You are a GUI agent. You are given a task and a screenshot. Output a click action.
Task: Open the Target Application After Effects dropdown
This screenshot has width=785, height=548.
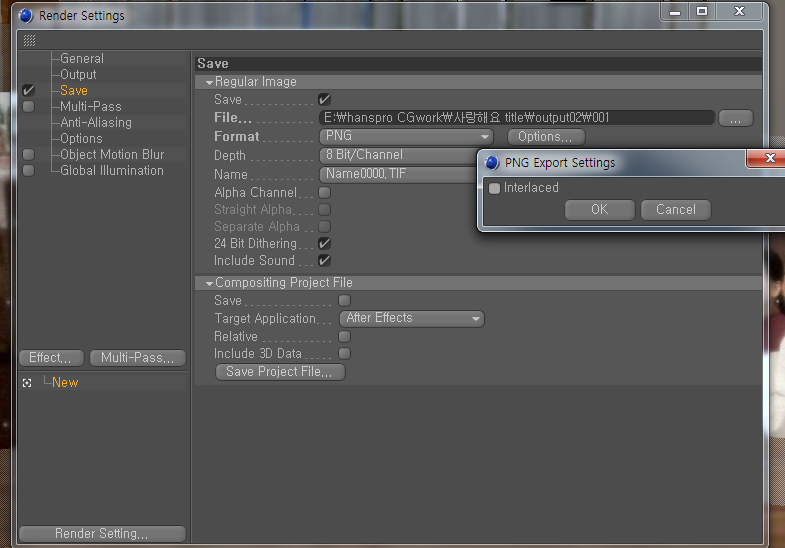(412, 318)
